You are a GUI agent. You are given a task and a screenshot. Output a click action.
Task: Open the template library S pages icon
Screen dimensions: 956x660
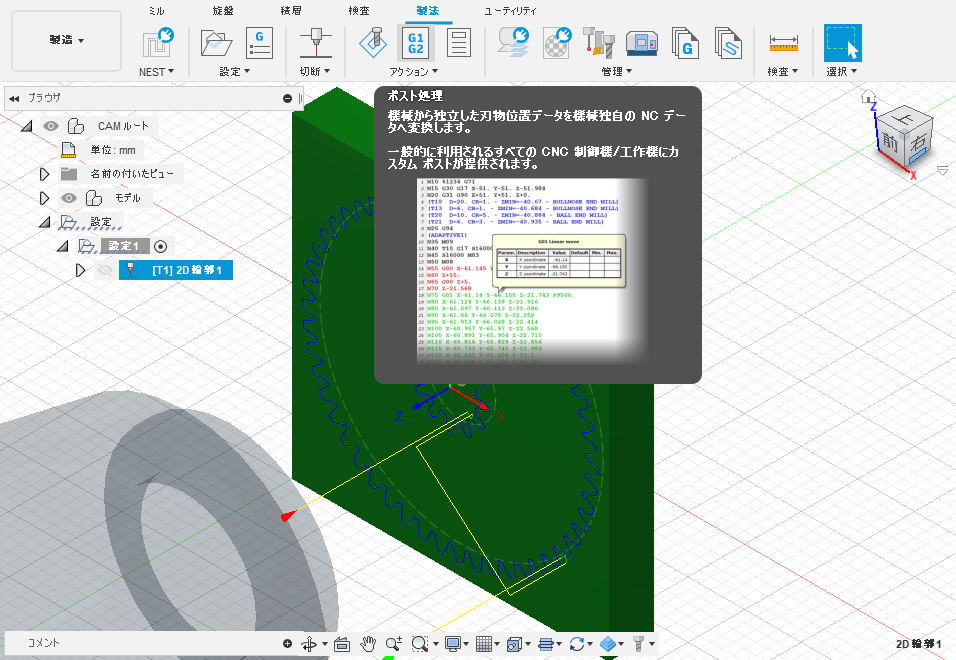tap(728, 43)
